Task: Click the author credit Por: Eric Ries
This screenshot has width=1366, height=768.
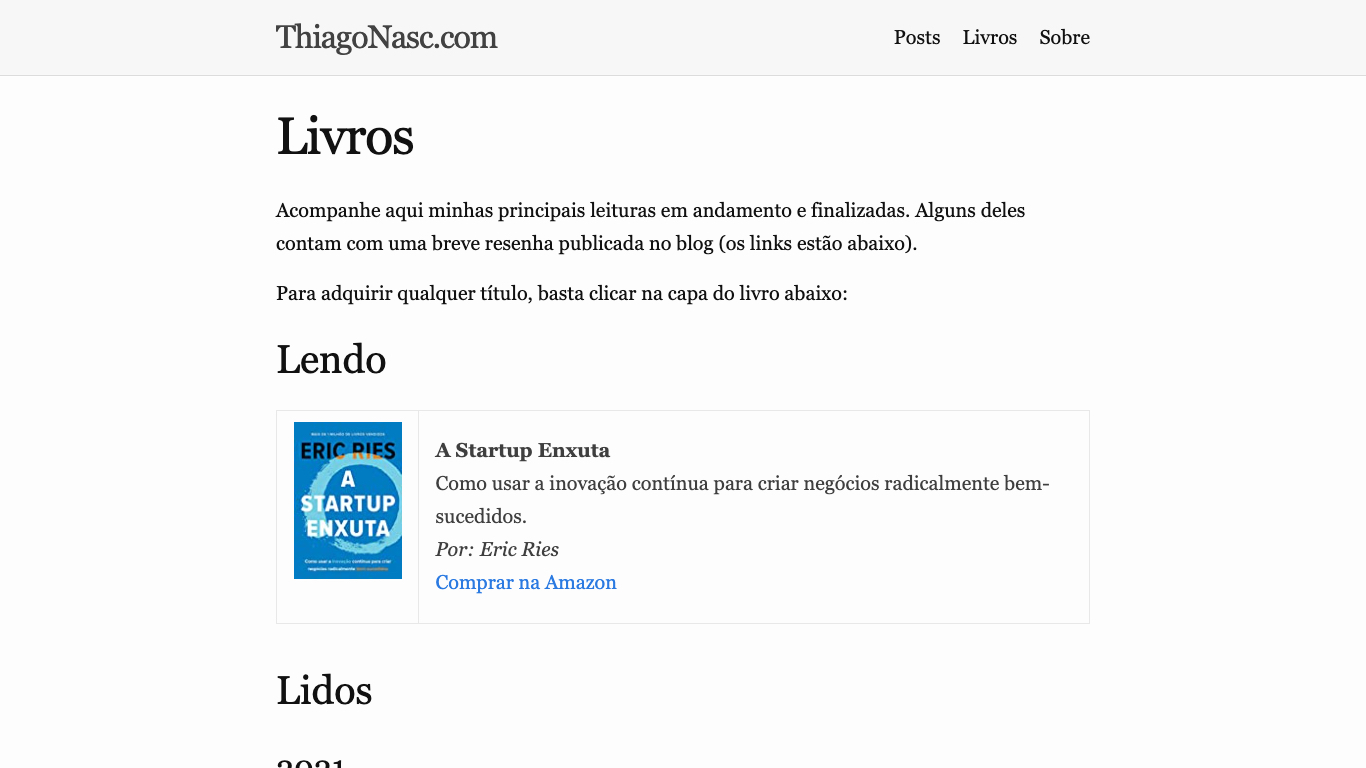Action: coord(497,549)
